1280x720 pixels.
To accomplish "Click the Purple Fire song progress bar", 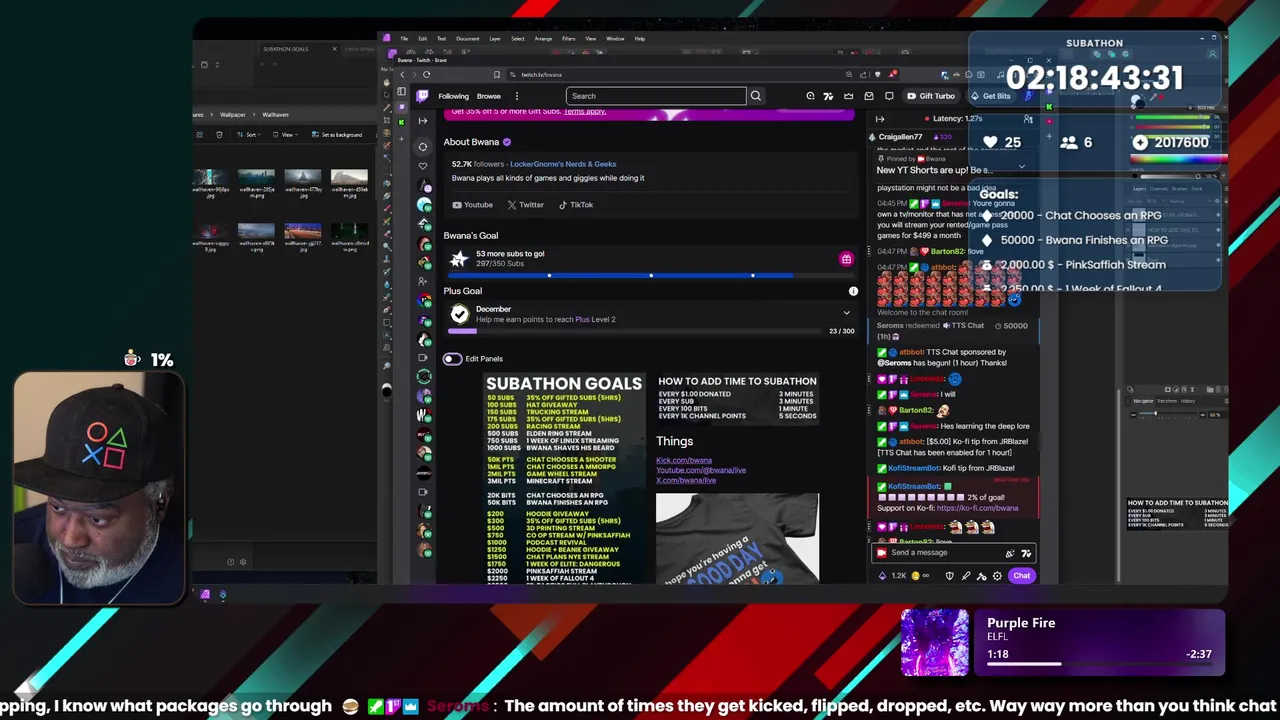I will [1099, 663].
